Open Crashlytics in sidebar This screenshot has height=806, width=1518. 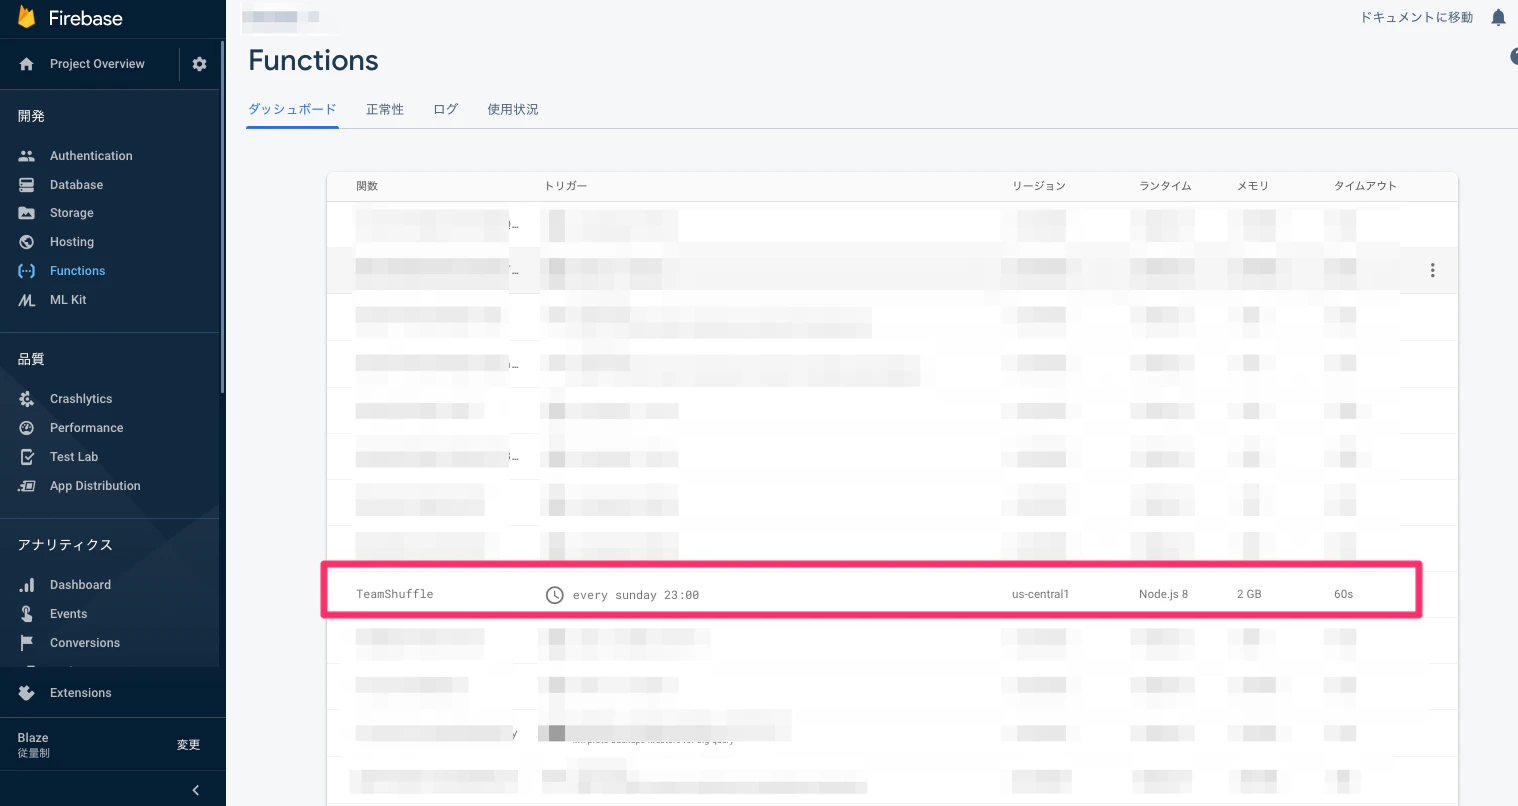coord(81,399)
